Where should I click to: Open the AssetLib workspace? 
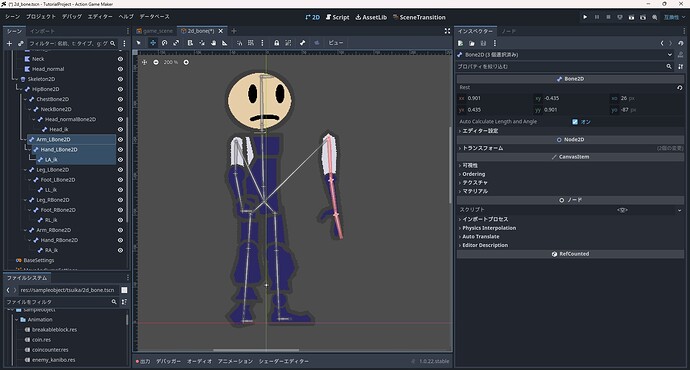371,17
